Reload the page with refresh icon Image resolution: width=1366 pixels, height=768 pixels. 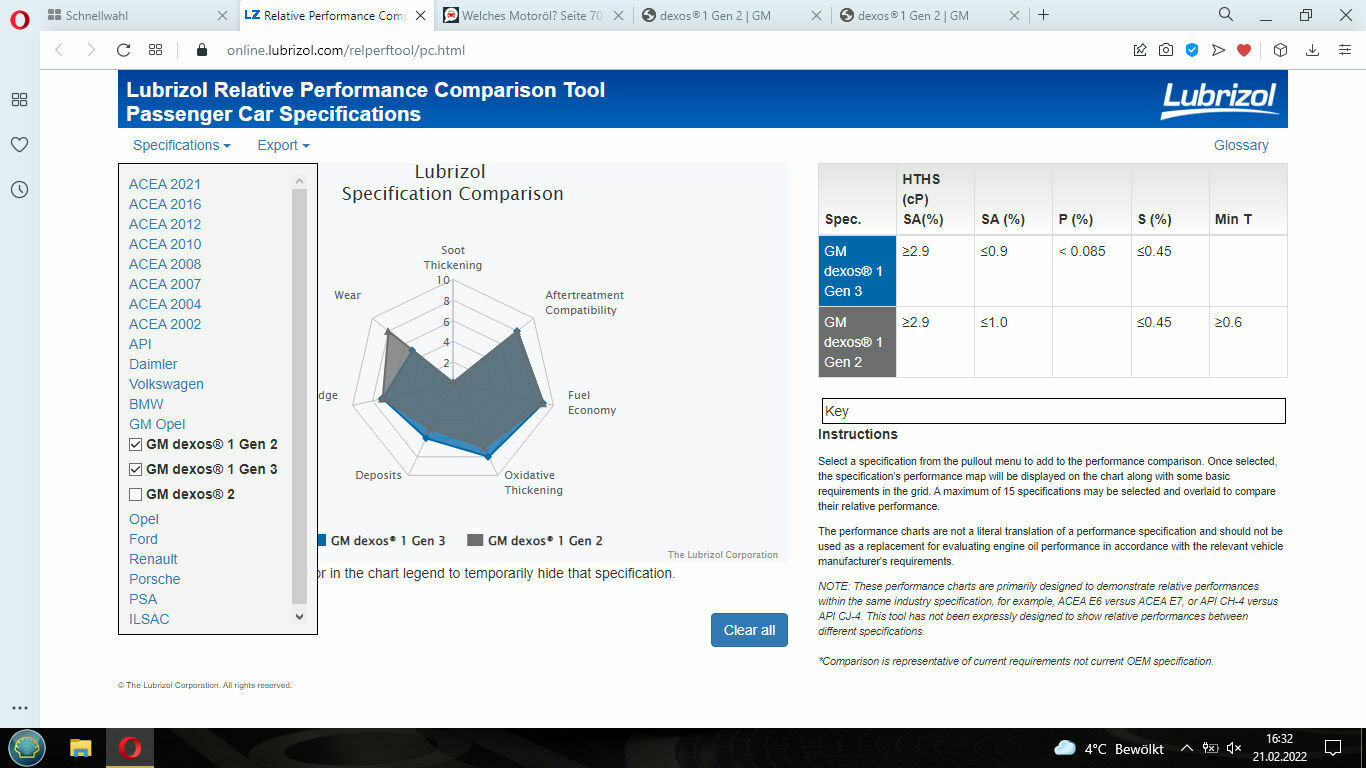point(124,50)
